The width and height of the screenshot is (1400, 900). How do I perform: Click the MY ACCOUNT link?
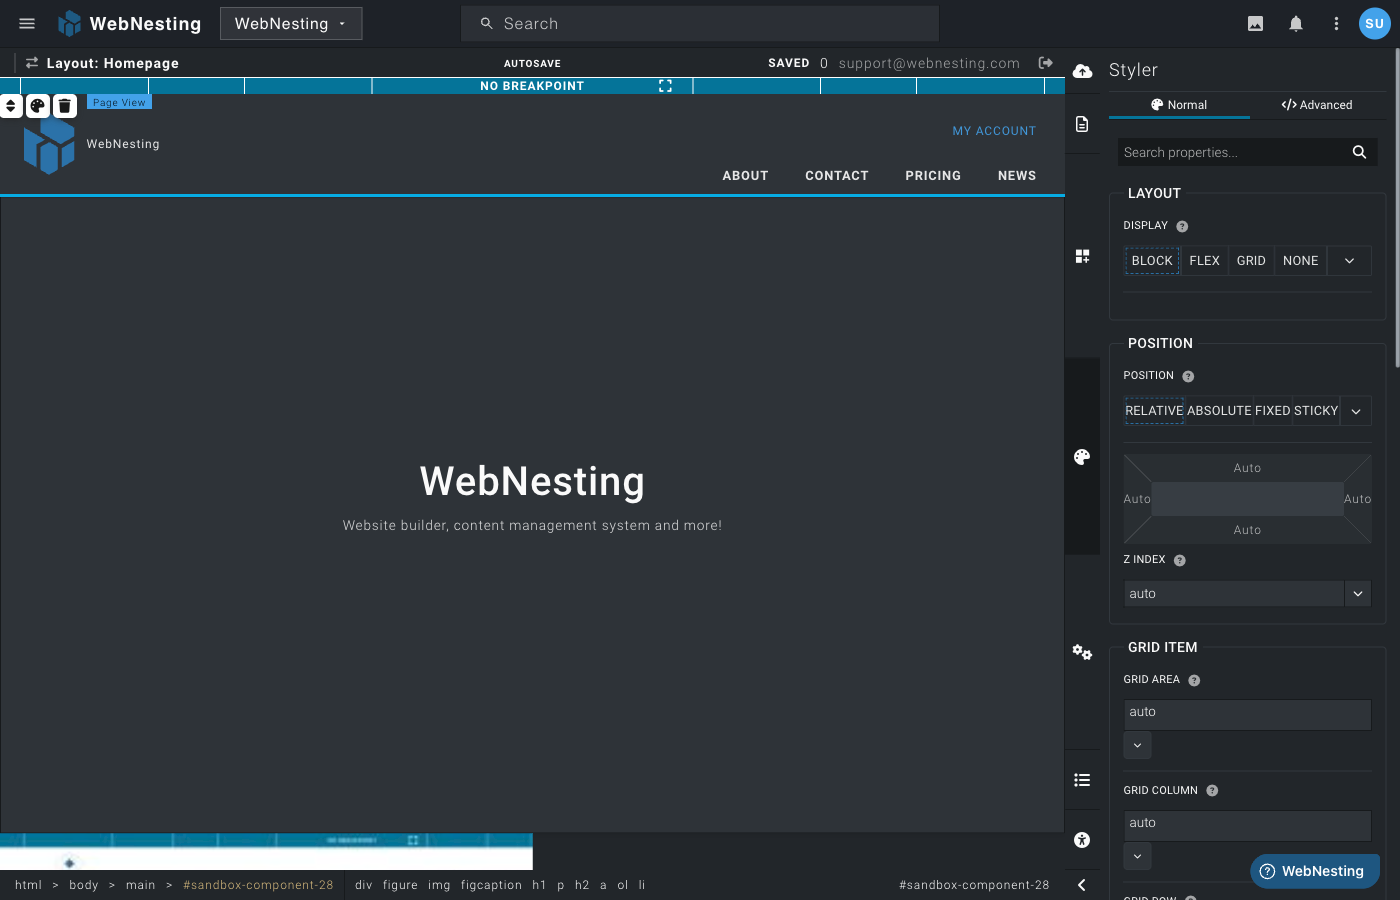click(x=993, y=131)
